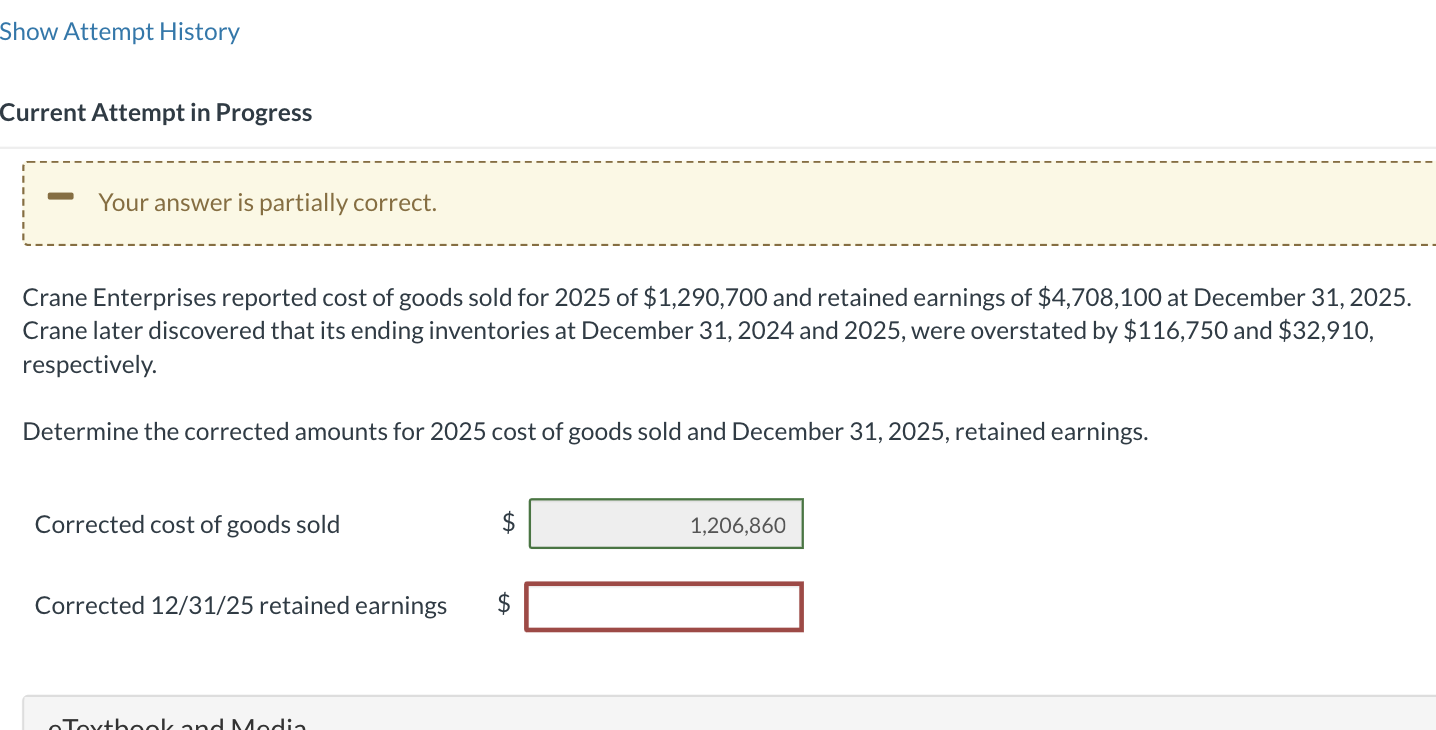Click the 'Corrected cost of goods sold' label
Screen dimensions: 1436x730
[187, 525]
